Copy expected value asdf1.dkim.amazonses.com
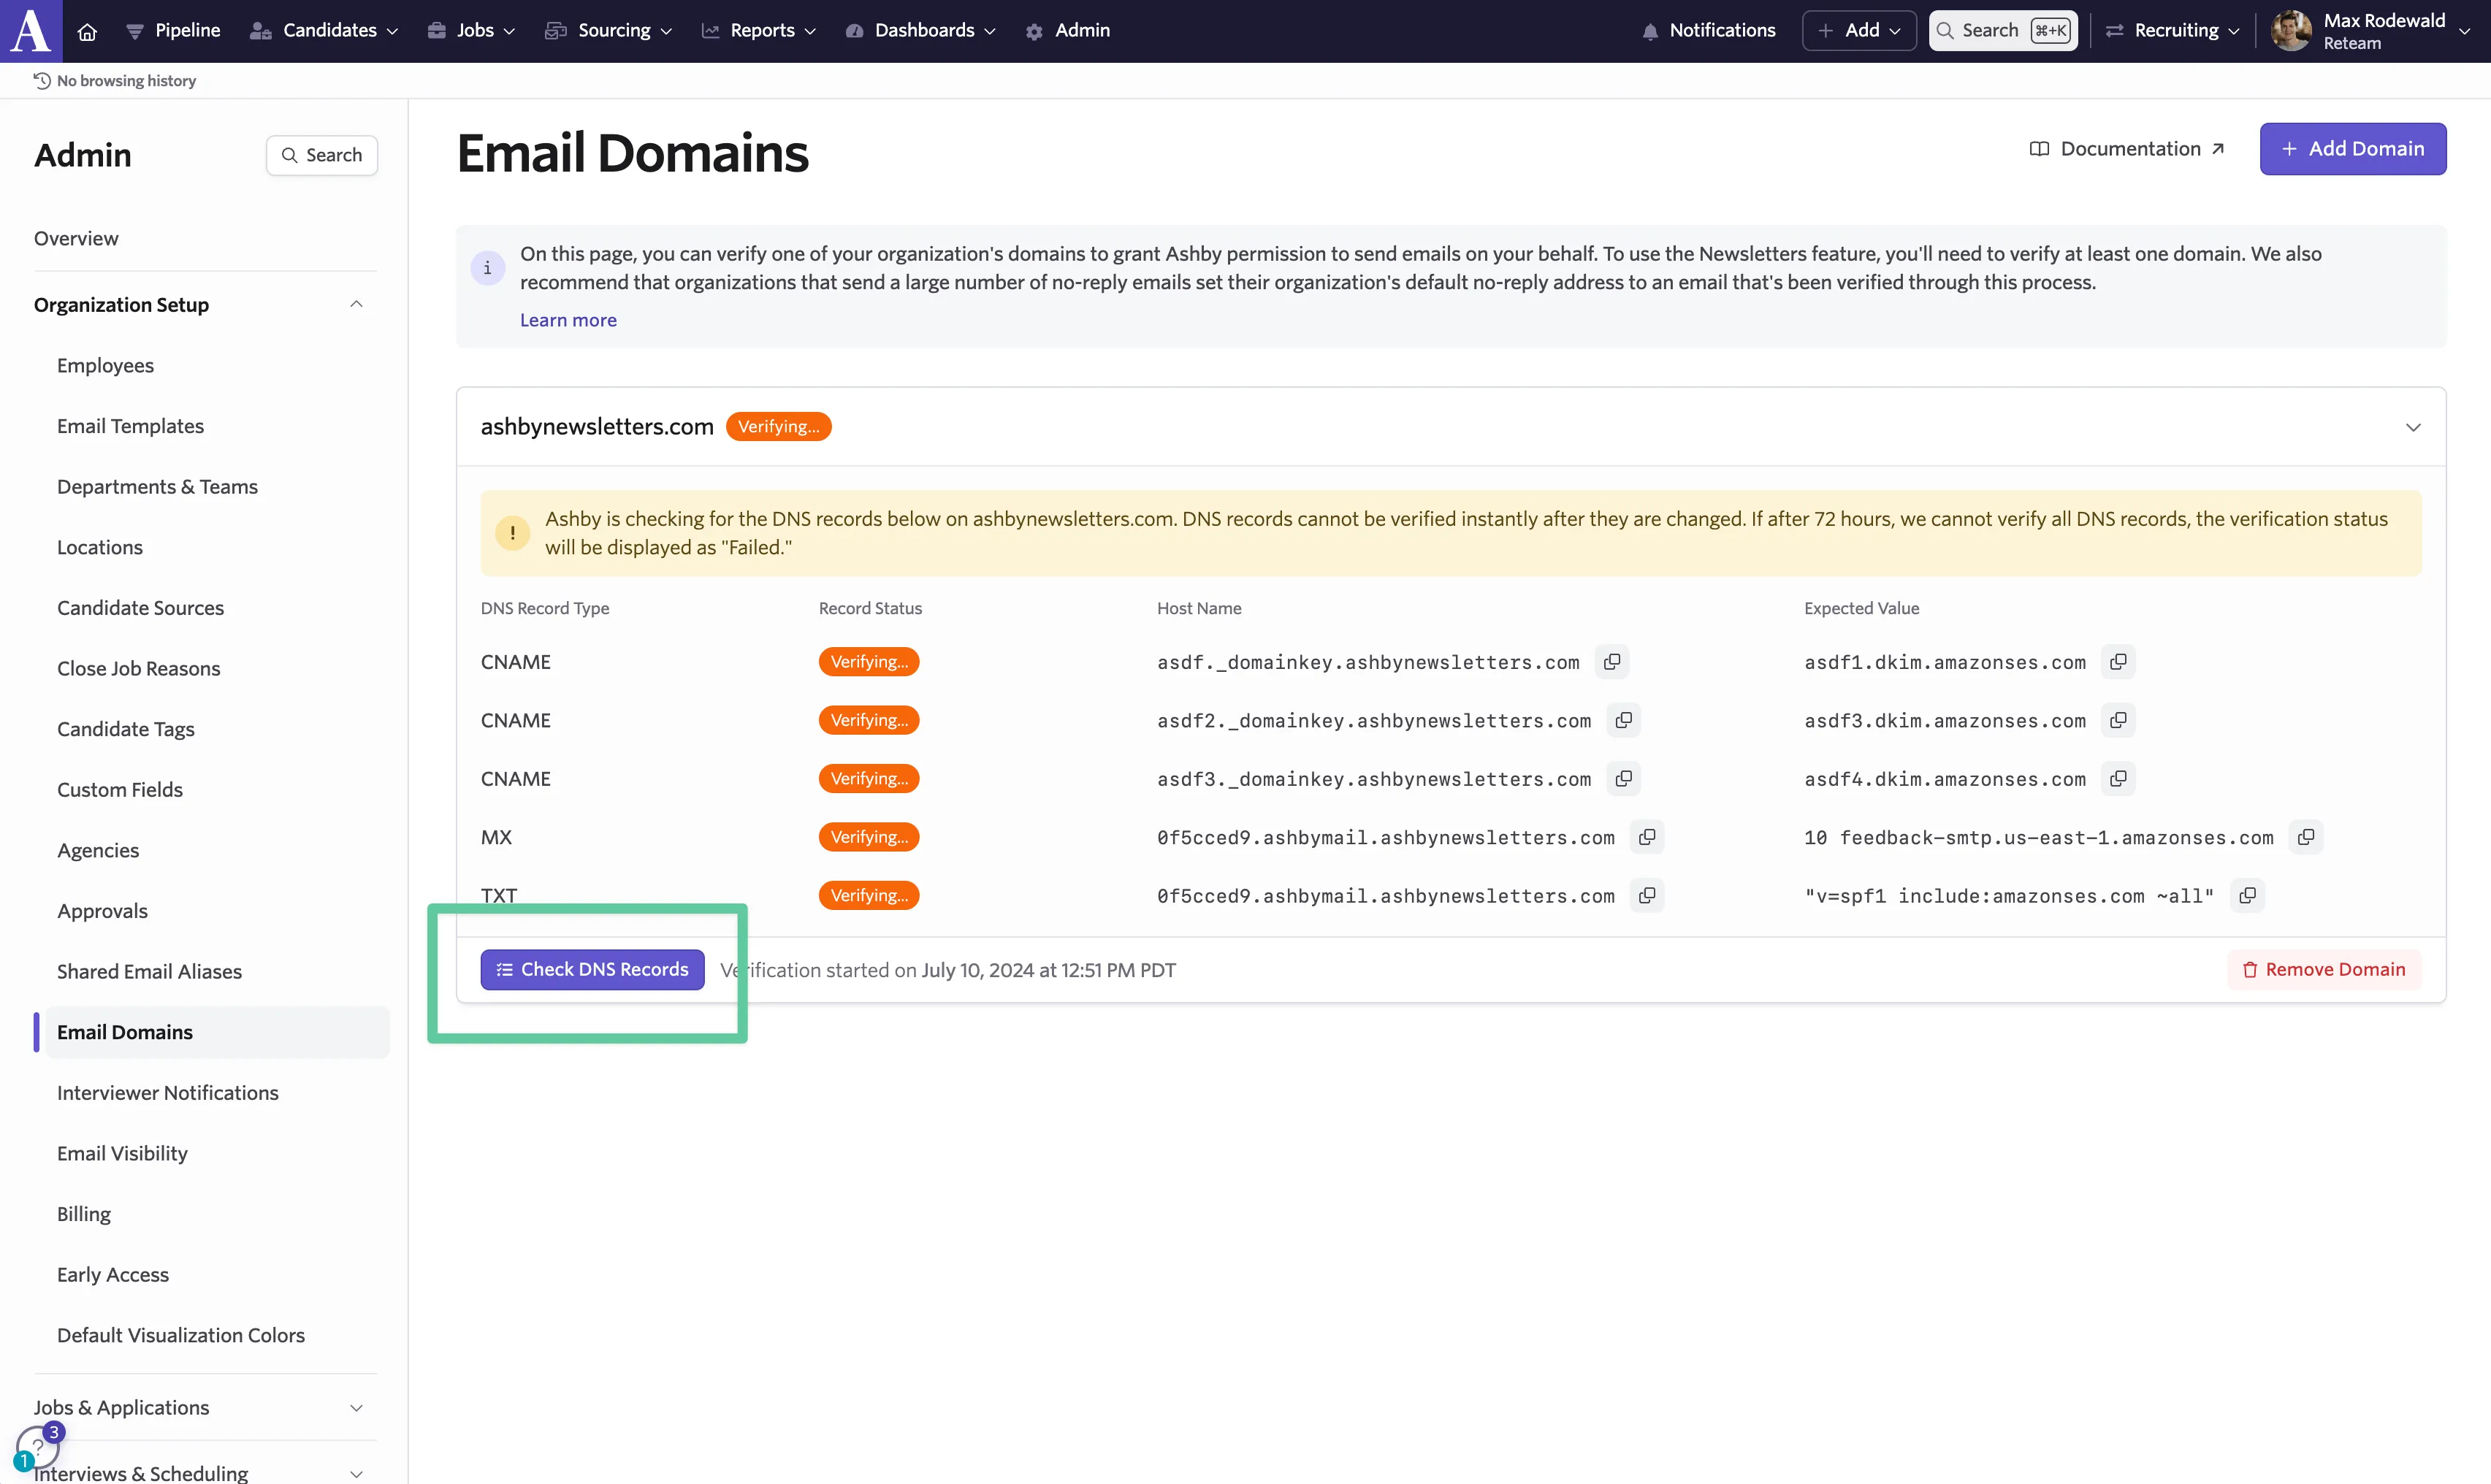Image resolution: width=2491 pixels, height=1484 pixels. (2118, 662)
